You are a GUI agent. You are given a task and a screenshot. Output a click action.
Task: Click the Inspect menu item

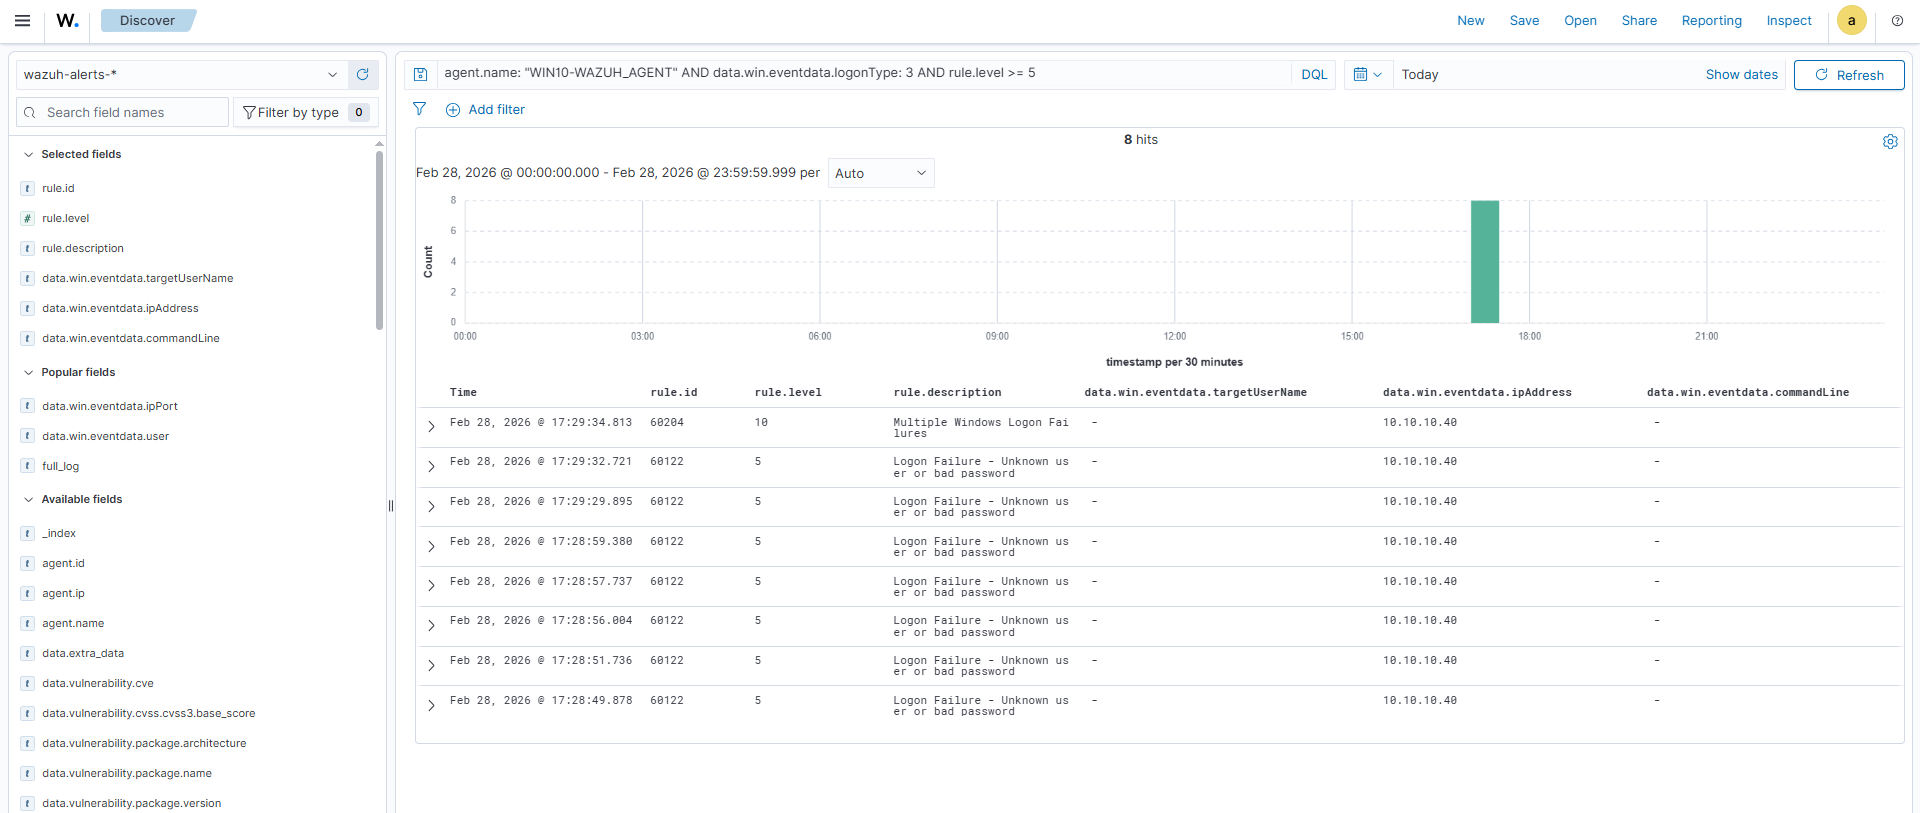[1788, 21]
